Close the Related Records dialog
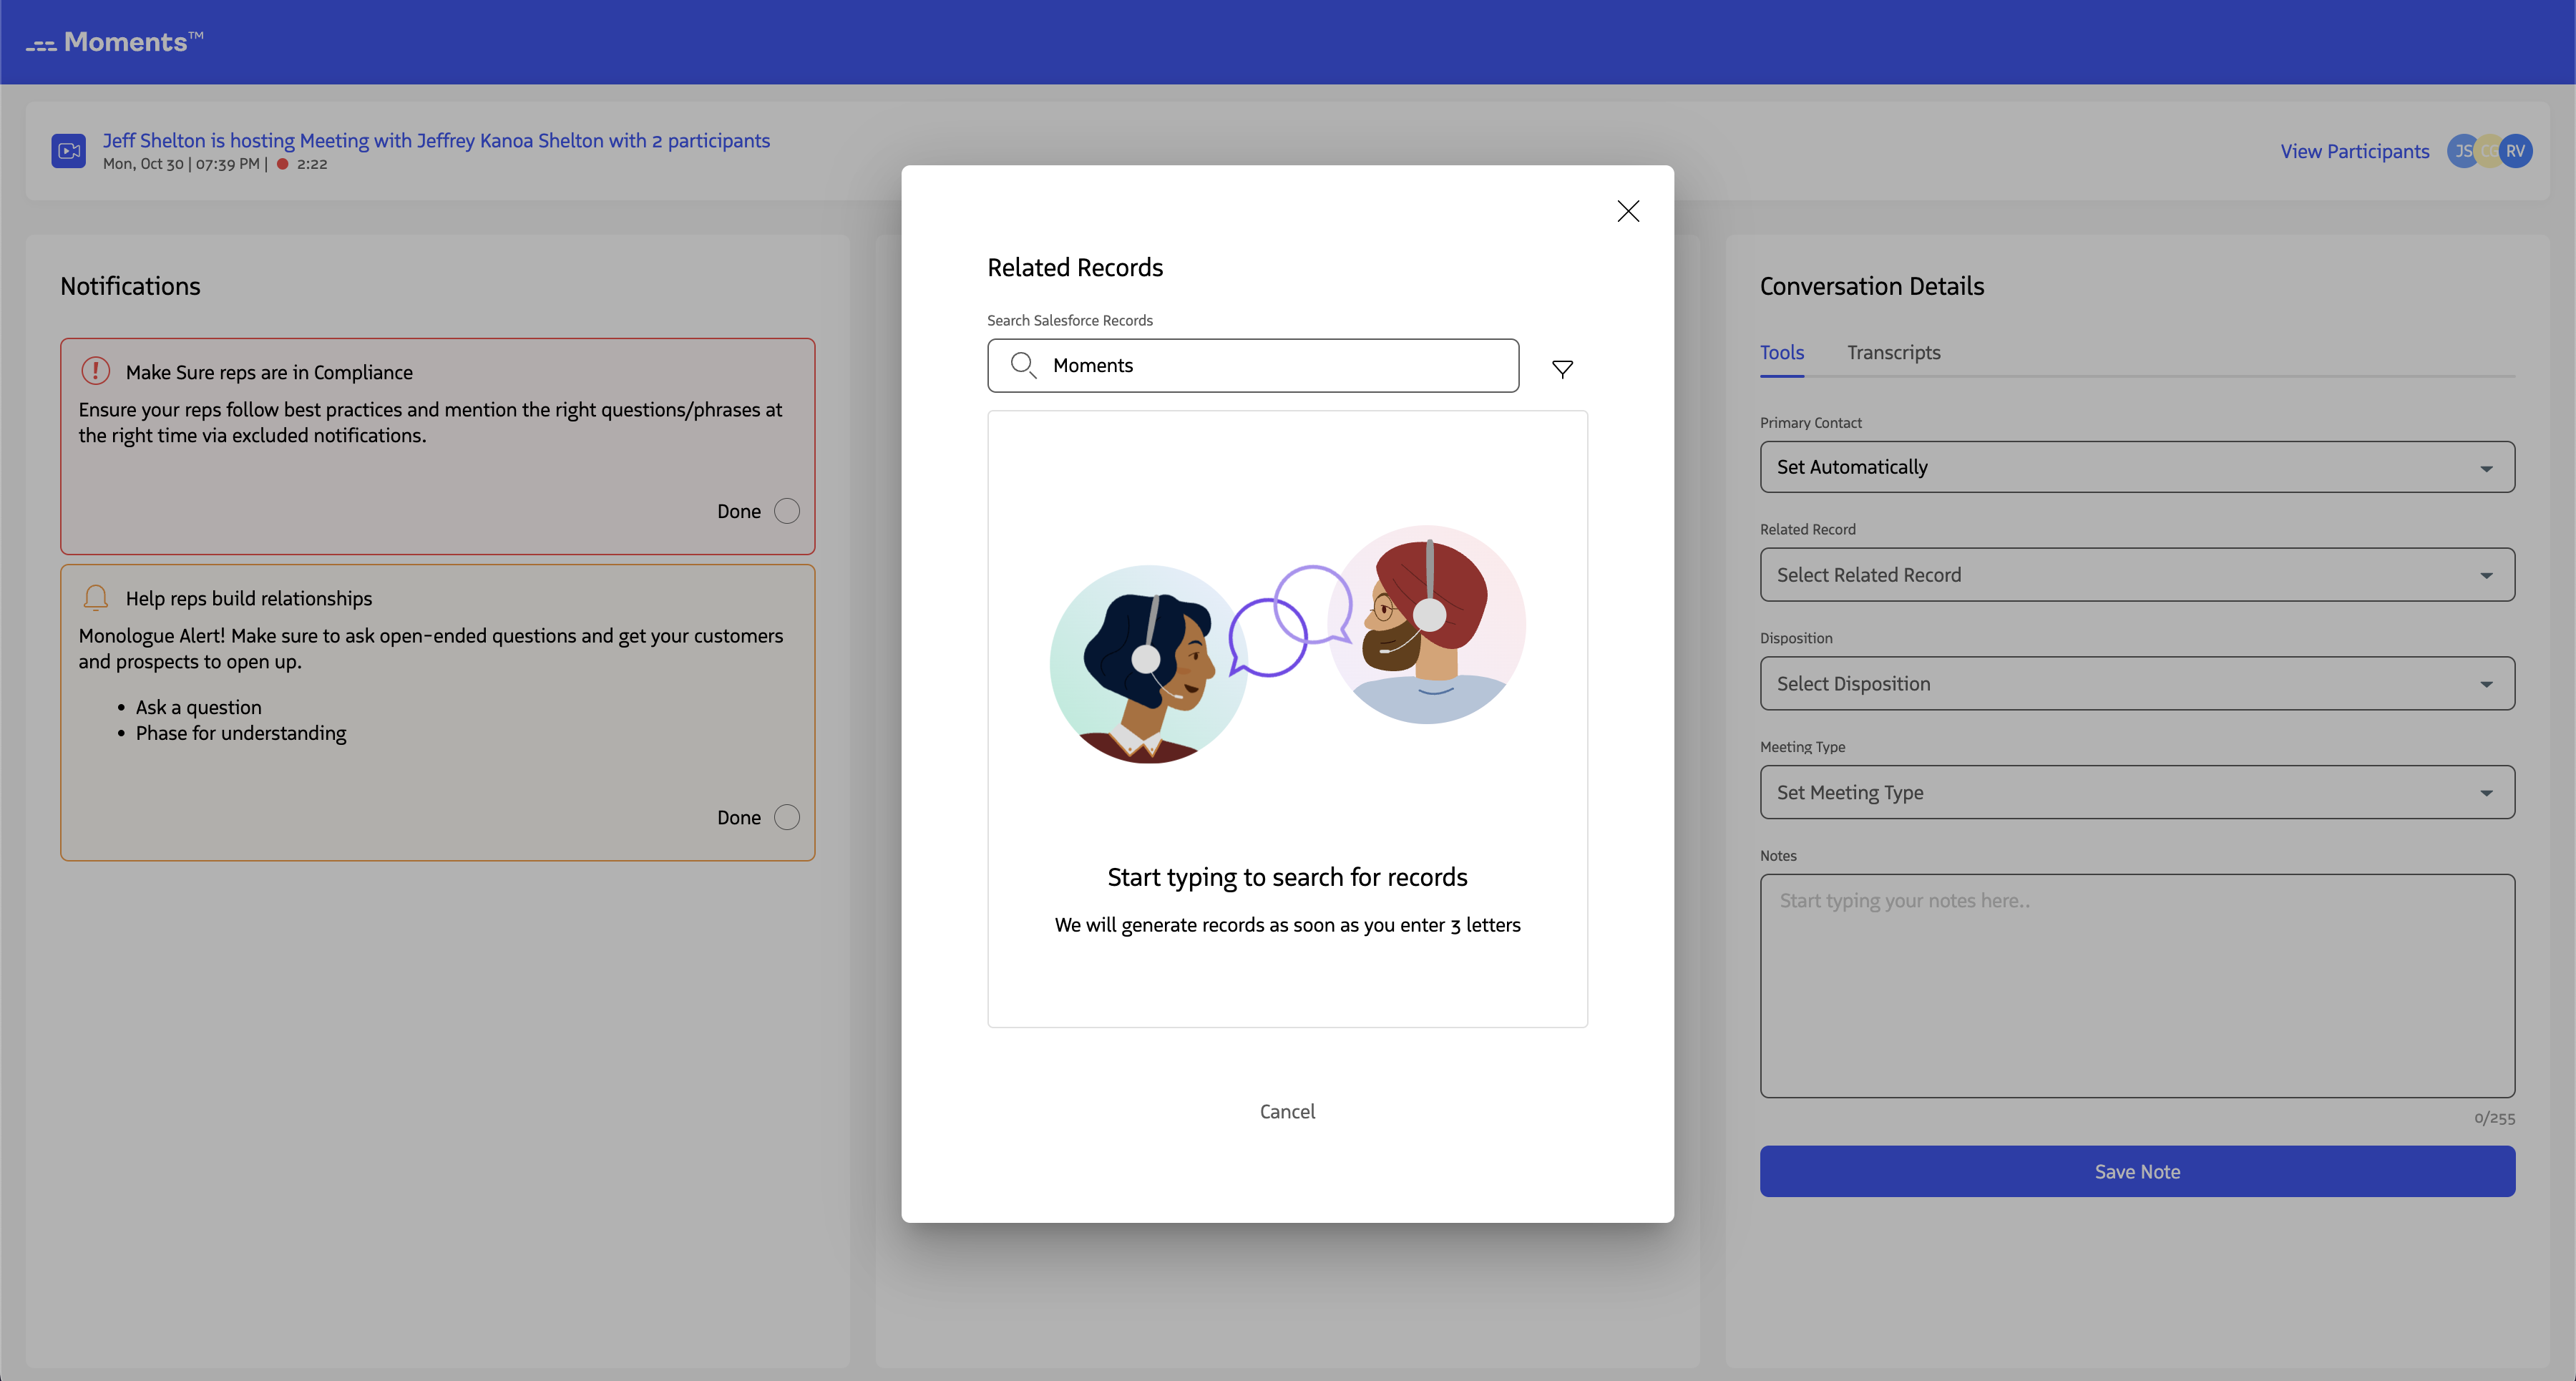Image resolution: width=2576 pixels, height=1381 pixels. coord(1628,211)
